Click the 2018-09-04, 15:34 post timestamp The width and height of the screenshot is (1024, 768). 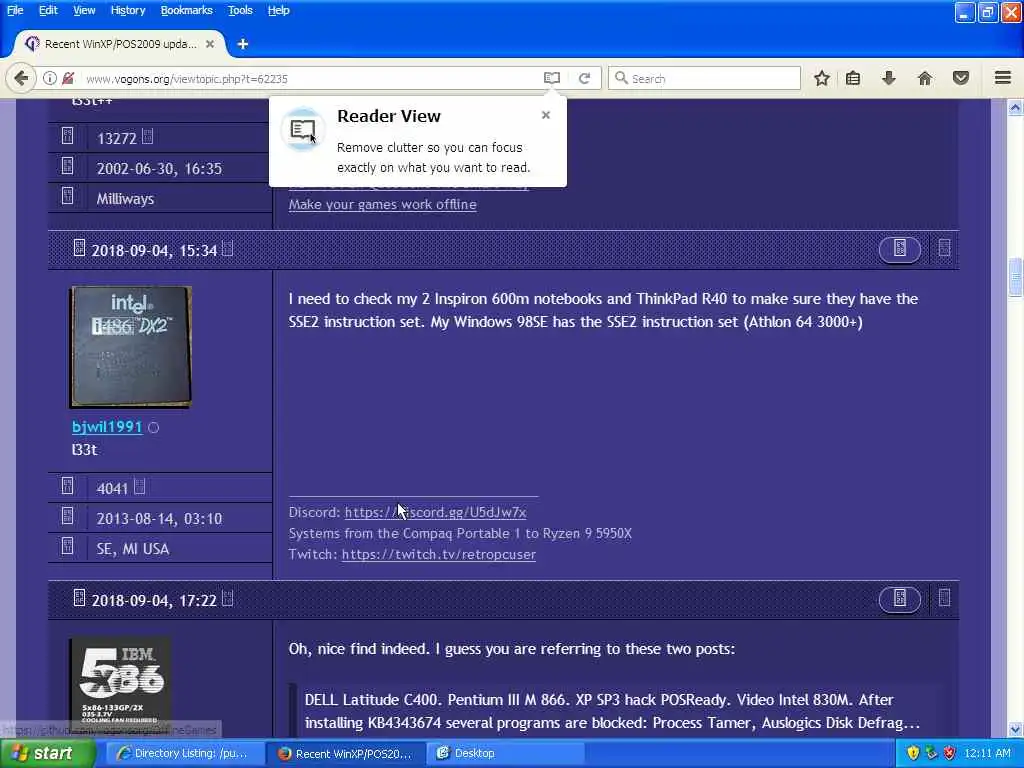click(154, 251)
